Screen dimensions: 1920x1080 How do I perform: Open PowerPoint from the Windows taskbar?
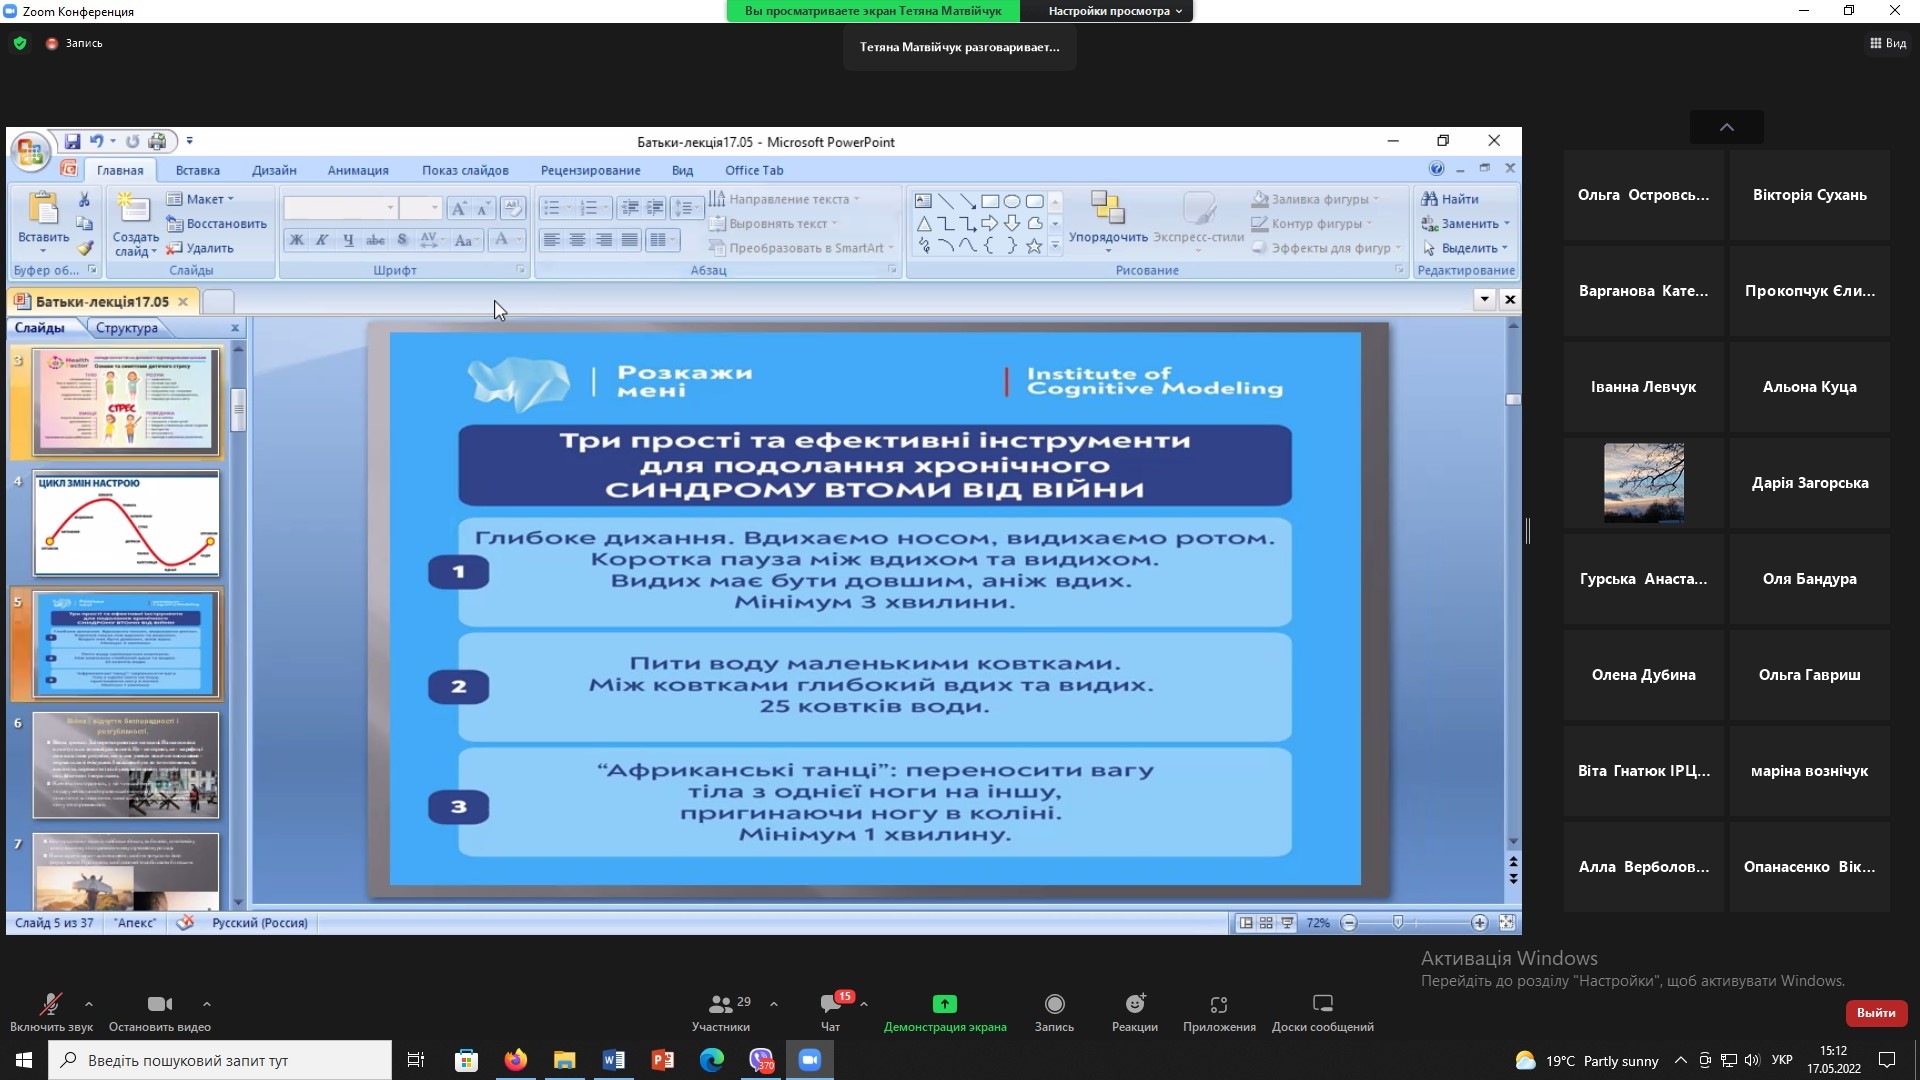point(662,1060)
